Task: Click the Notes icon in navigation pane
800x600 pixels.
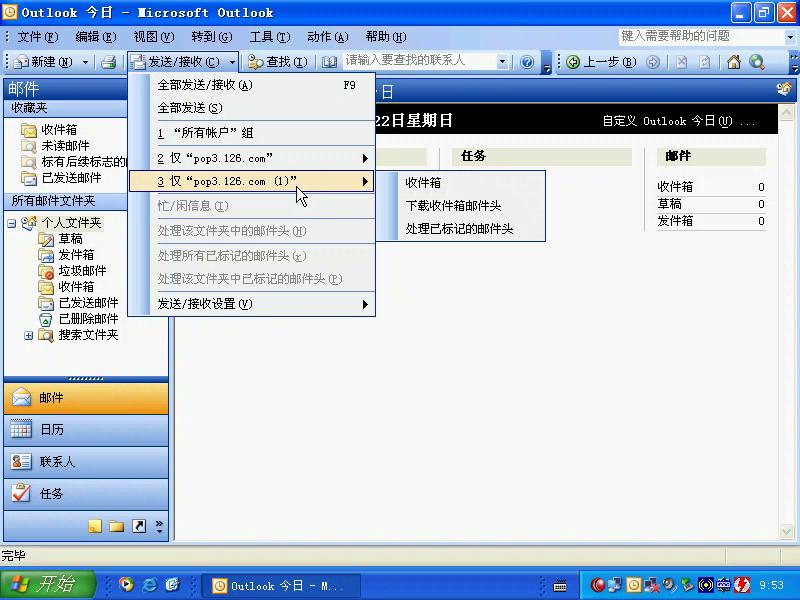Action: tap(95, 526)
